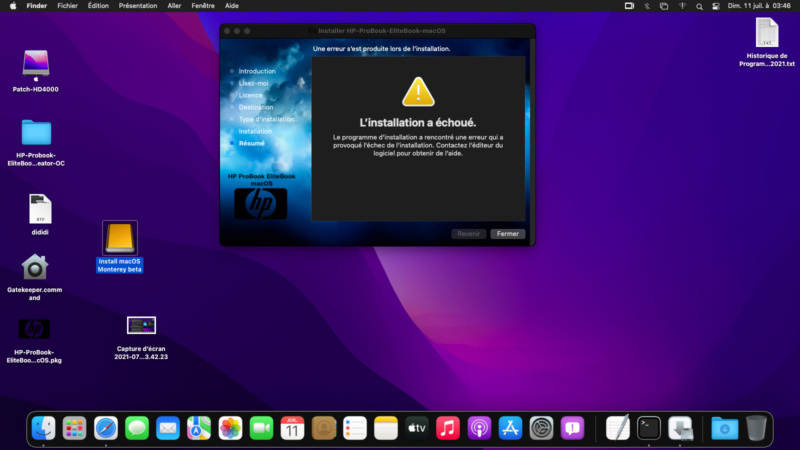Select the HP-ProBook-EliteBoo...cOS.pkg desktop file
The image size is (800, 450).
[x=34, y=329]
